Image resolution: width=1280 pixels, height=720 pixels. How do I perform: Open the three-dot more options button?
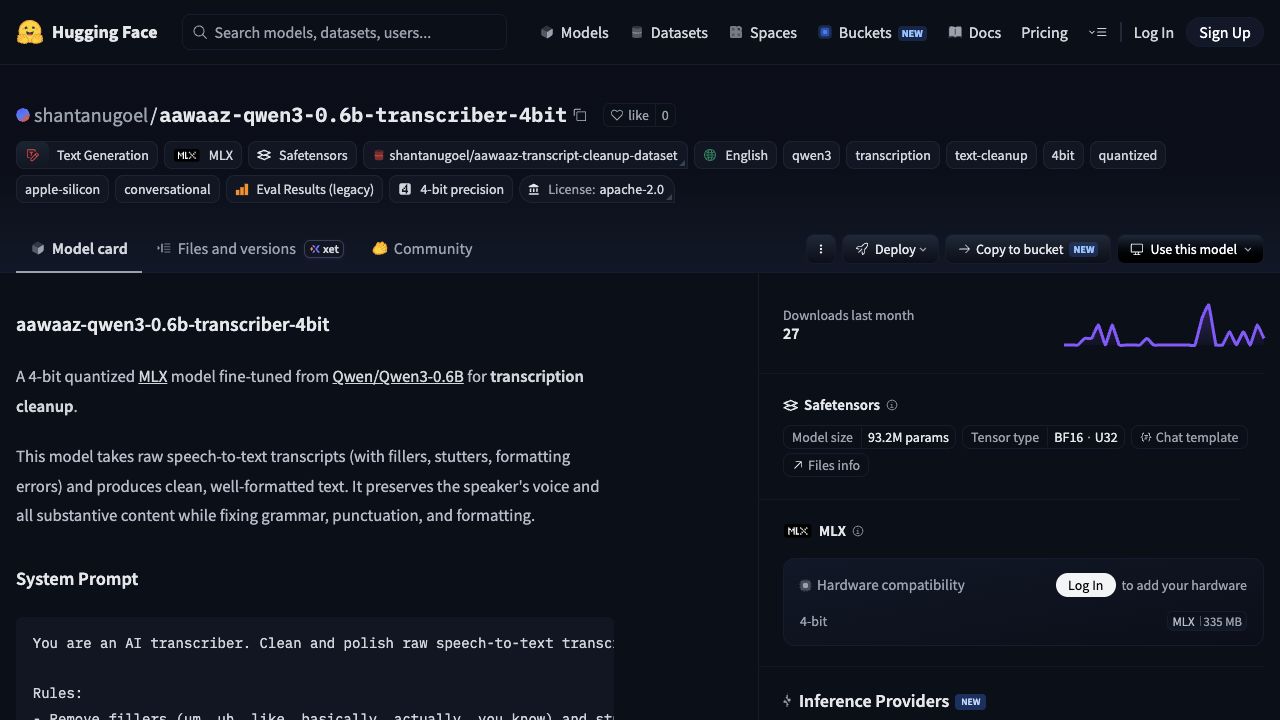(821, 249)
